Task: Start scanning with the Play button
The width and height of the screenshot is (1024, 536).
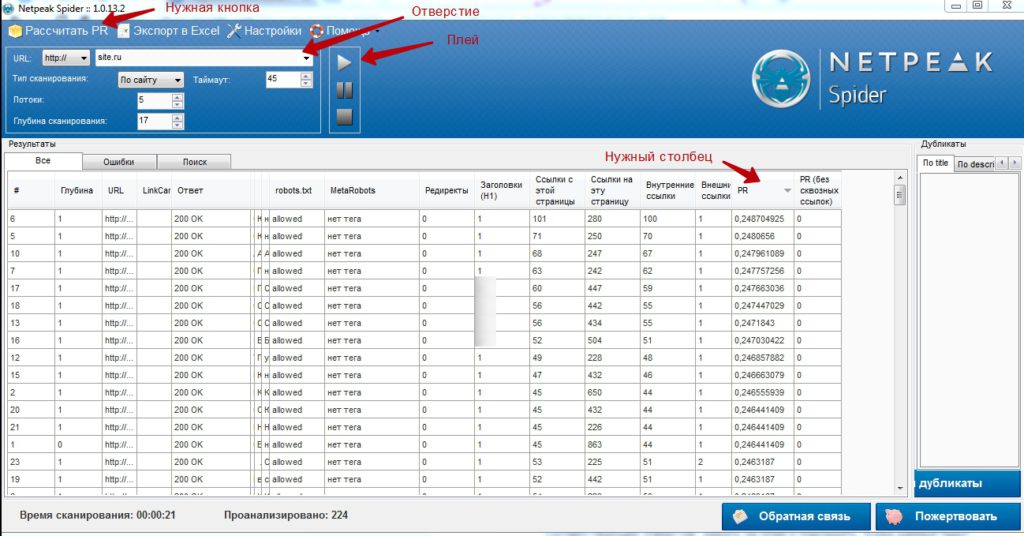Action: click(344, 63)
